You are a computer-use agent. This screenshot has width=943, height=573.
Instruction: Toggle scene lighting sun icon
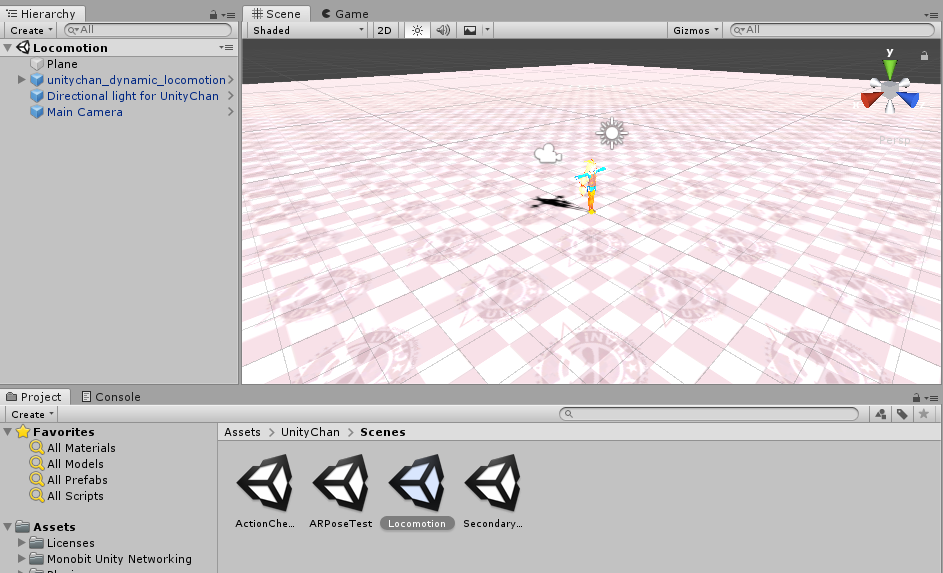(417, 30)
